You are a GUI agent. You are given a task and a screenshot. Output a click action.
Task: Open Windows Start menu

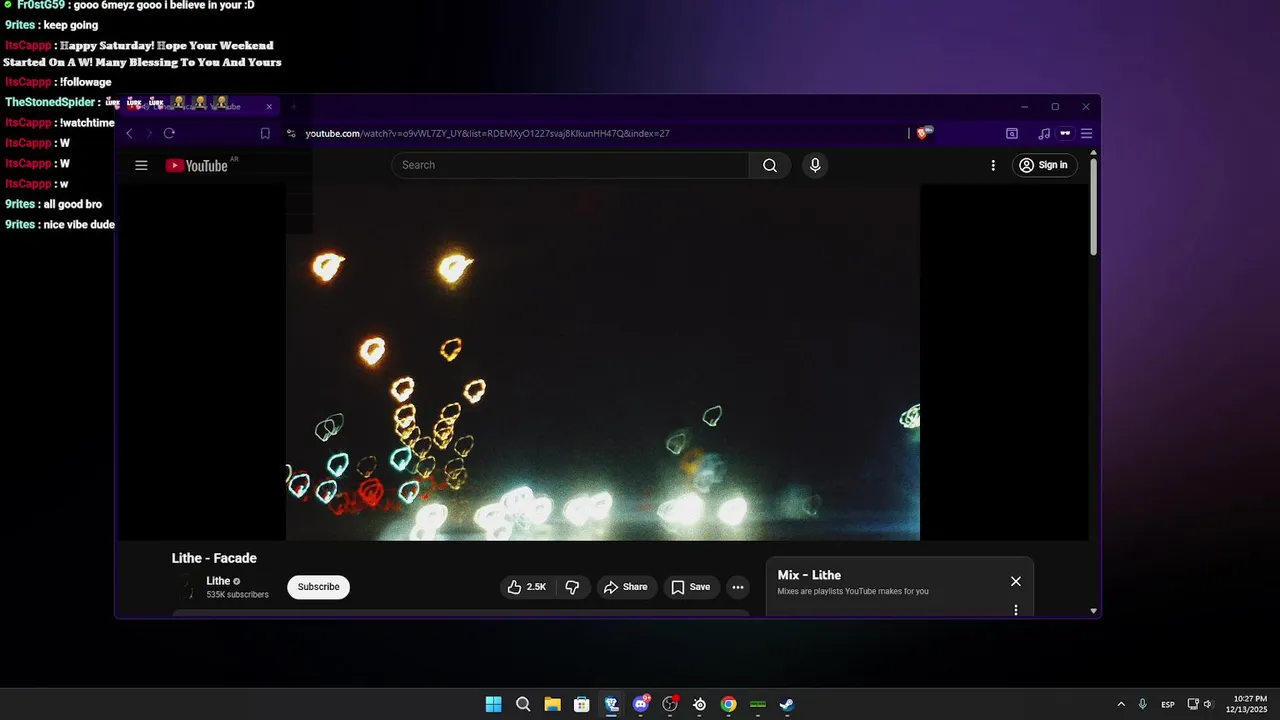pyautogui.click(x=493, y=704)
